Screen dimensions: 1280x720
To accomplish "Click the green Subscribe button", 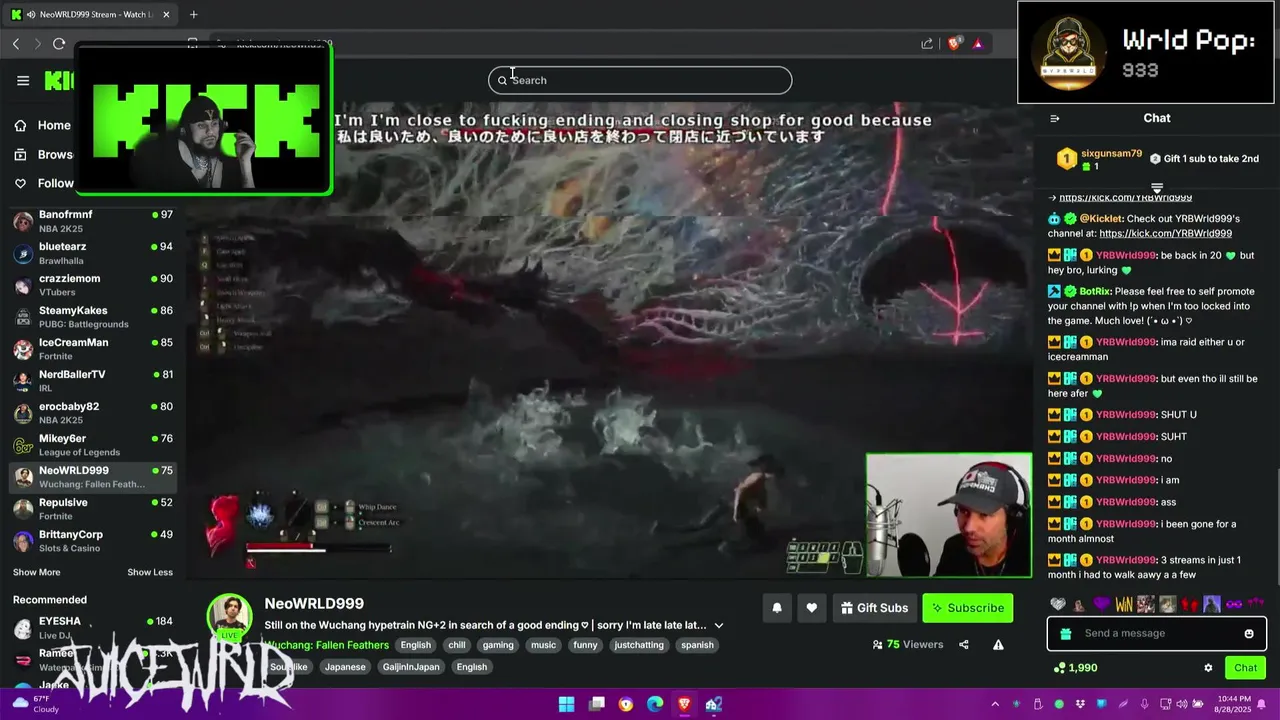I will coord(967,608).
